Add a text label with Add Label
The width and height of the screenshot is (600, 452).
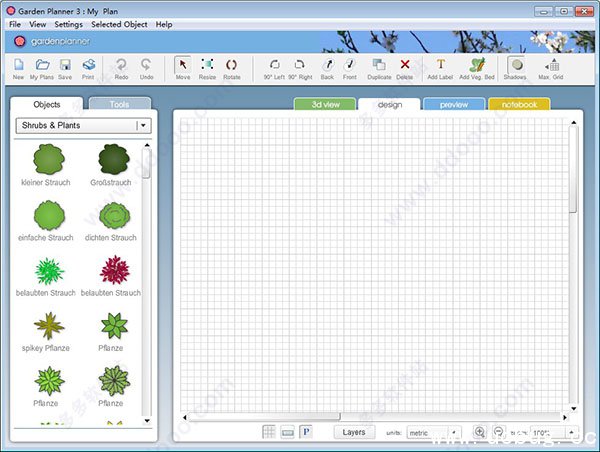coord(440,67)
